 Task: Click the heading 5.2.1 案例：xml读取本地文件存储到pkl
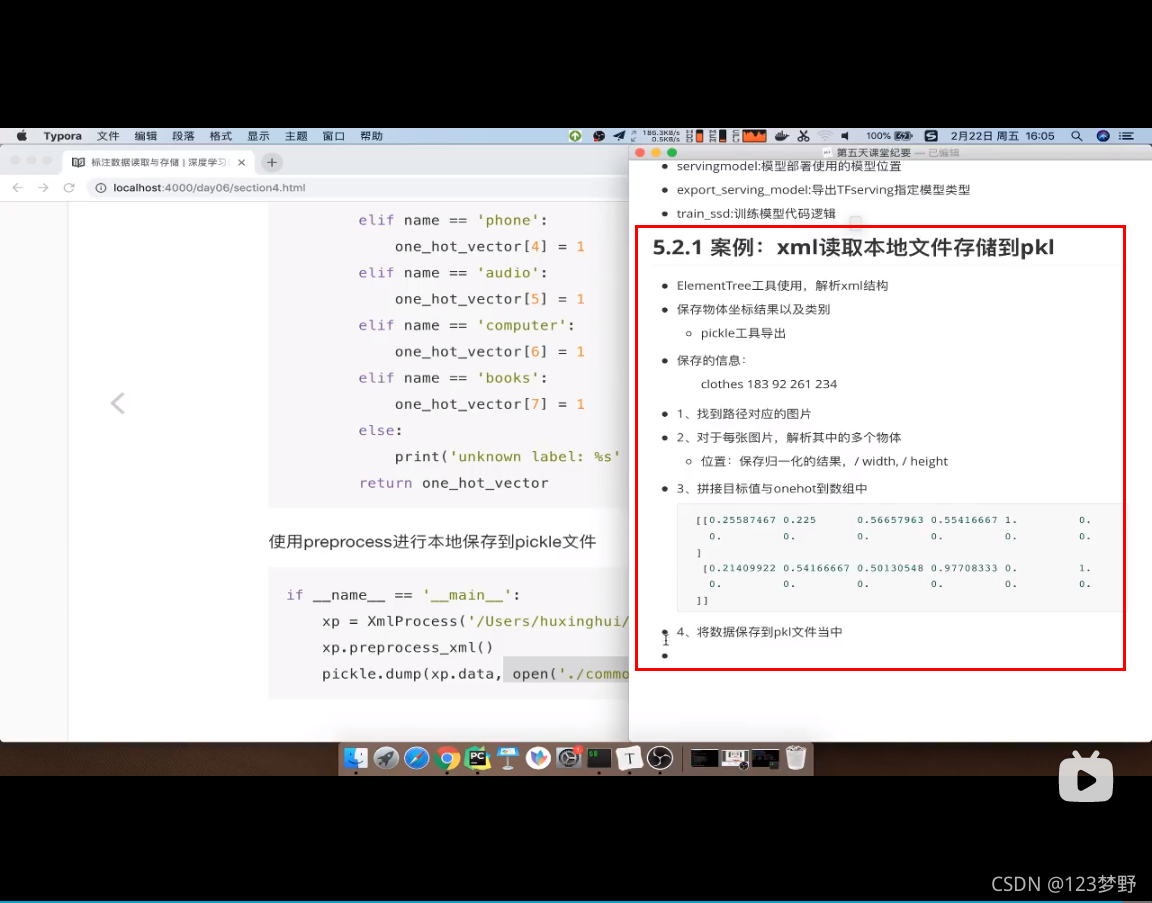pyautogui.click(x=853, y=248)
